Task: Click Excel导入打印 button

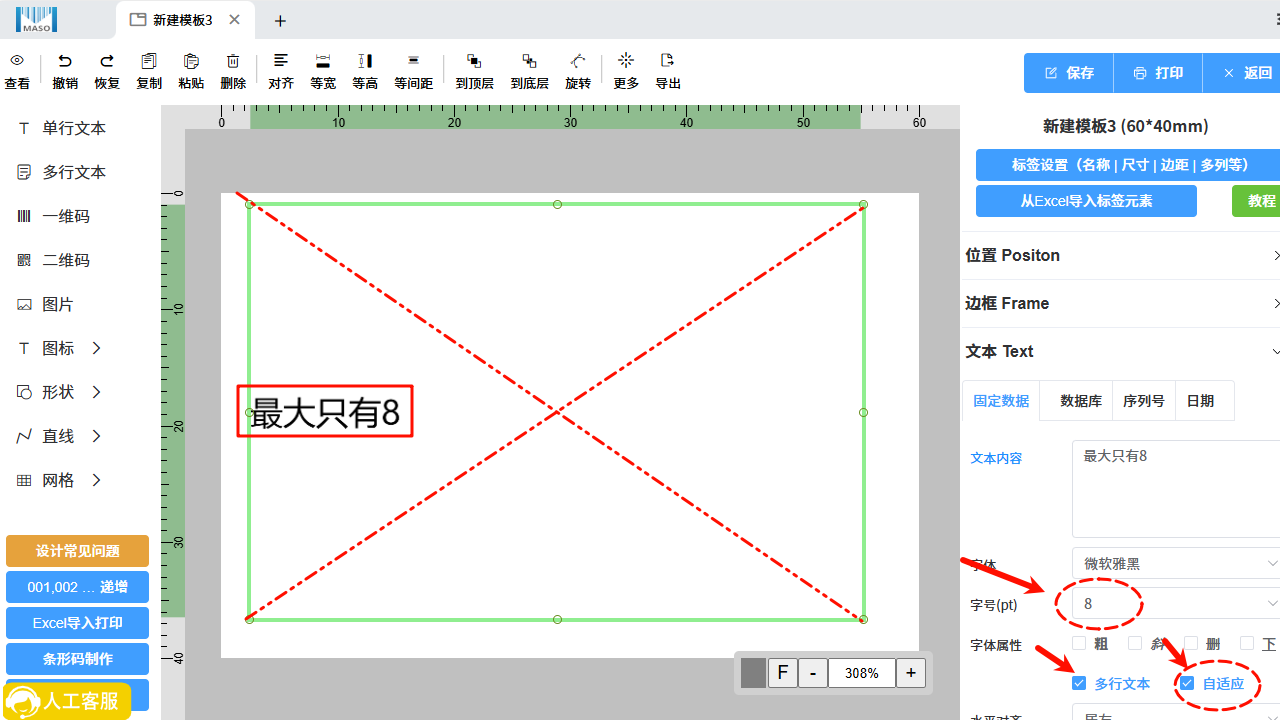Action: point(77,623)
